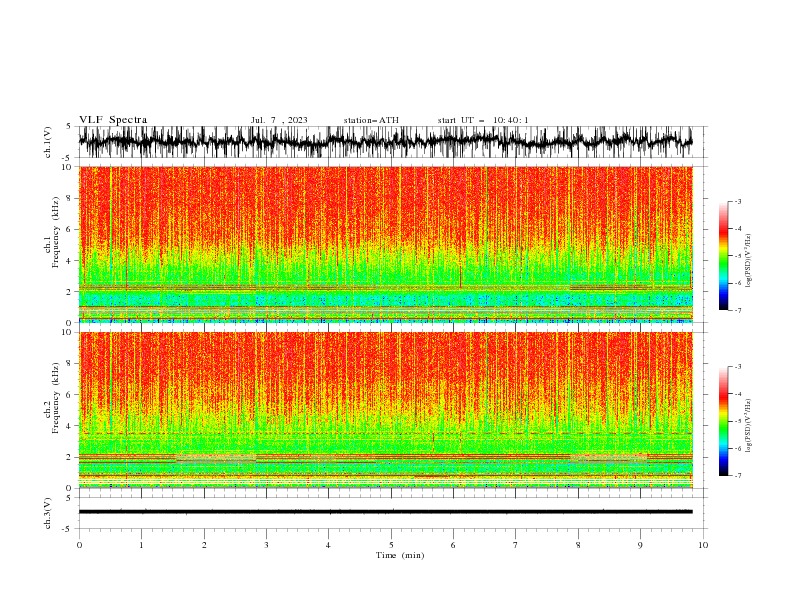Screen dimensions: 792x612
Task: Click time axis tick label "9"
Action: tap(640, 545)
